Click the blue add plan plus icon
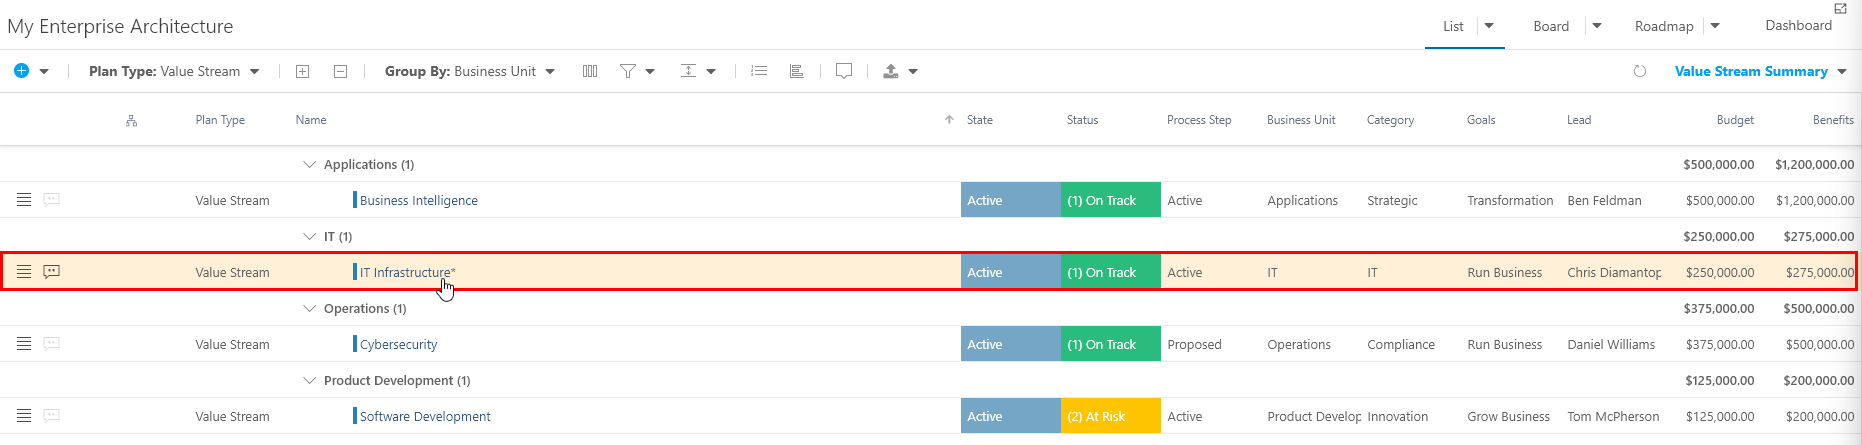Viewport: 1862px width, 445px height. tap(21, 71)
